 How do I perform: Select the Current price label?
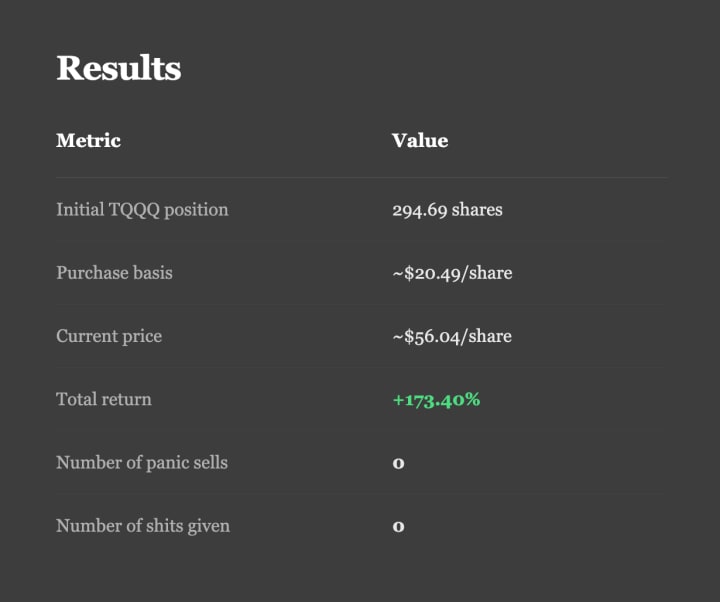click(109, 336)
